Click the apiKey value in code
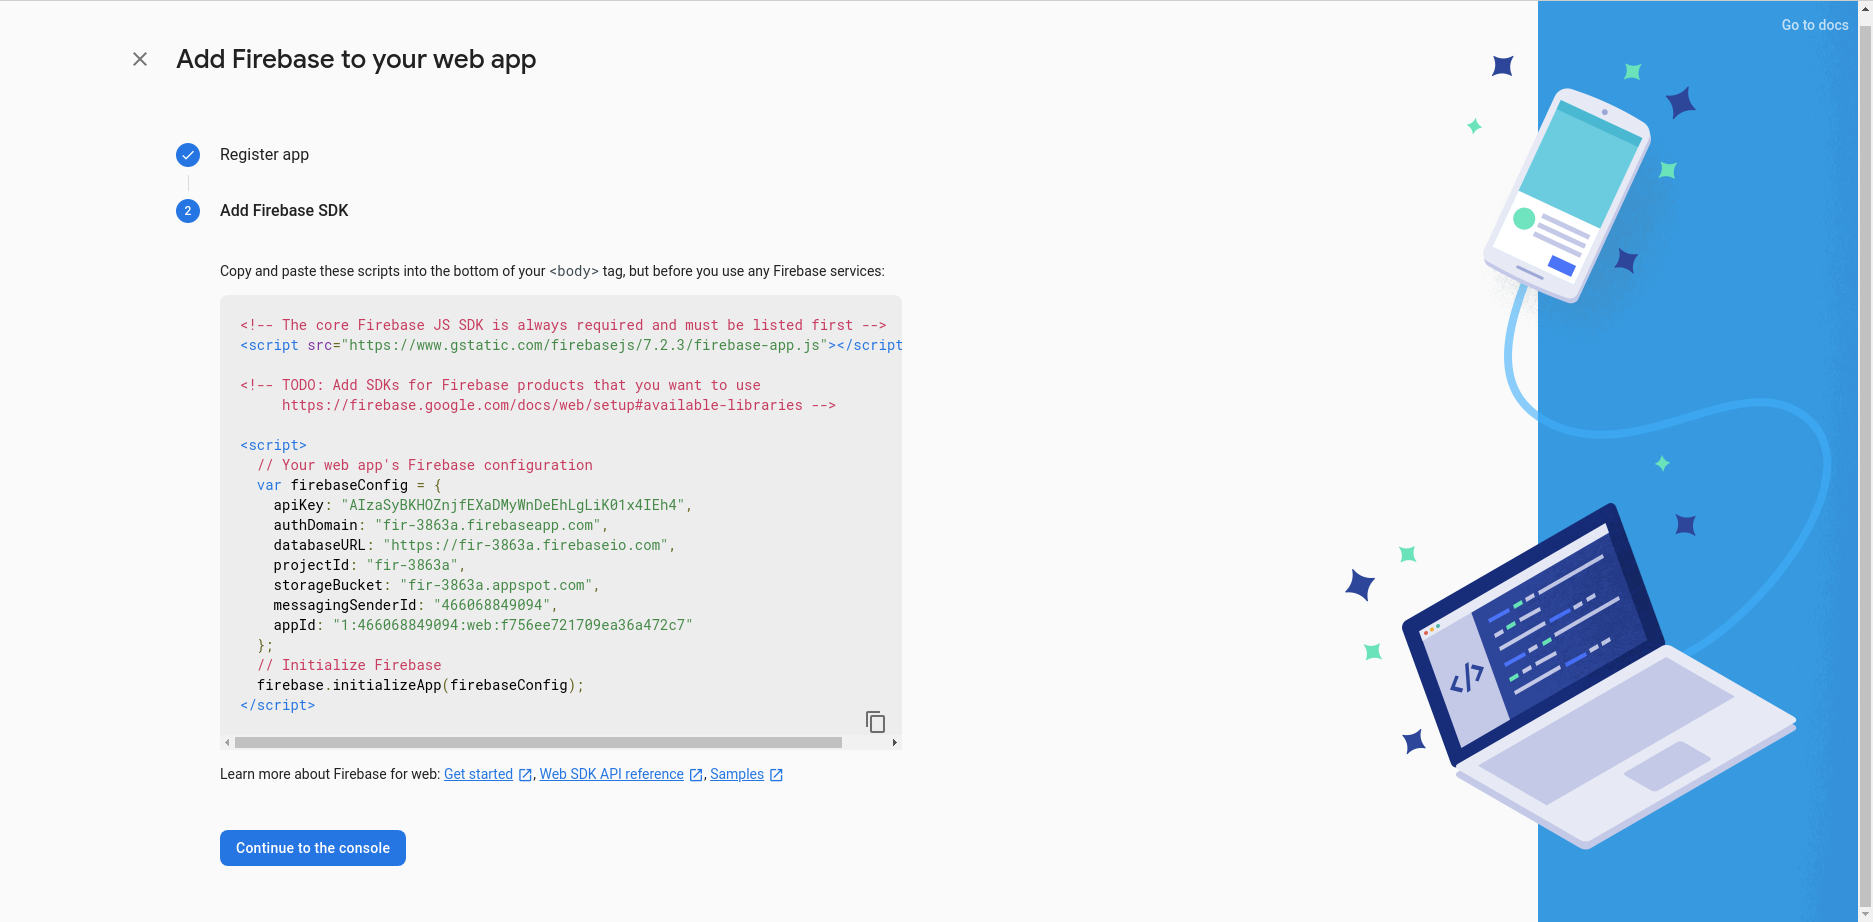This screenshot has height=922, width=1873. (x=514, y=505)
